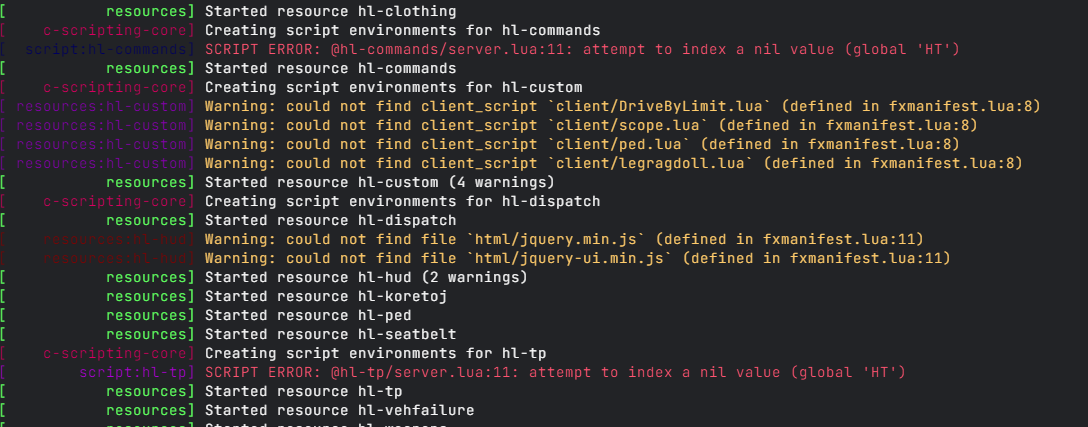Click 'Creating script environments for hl-custom' line
This screenshot has width=1088, height=427.
[393, 87]
